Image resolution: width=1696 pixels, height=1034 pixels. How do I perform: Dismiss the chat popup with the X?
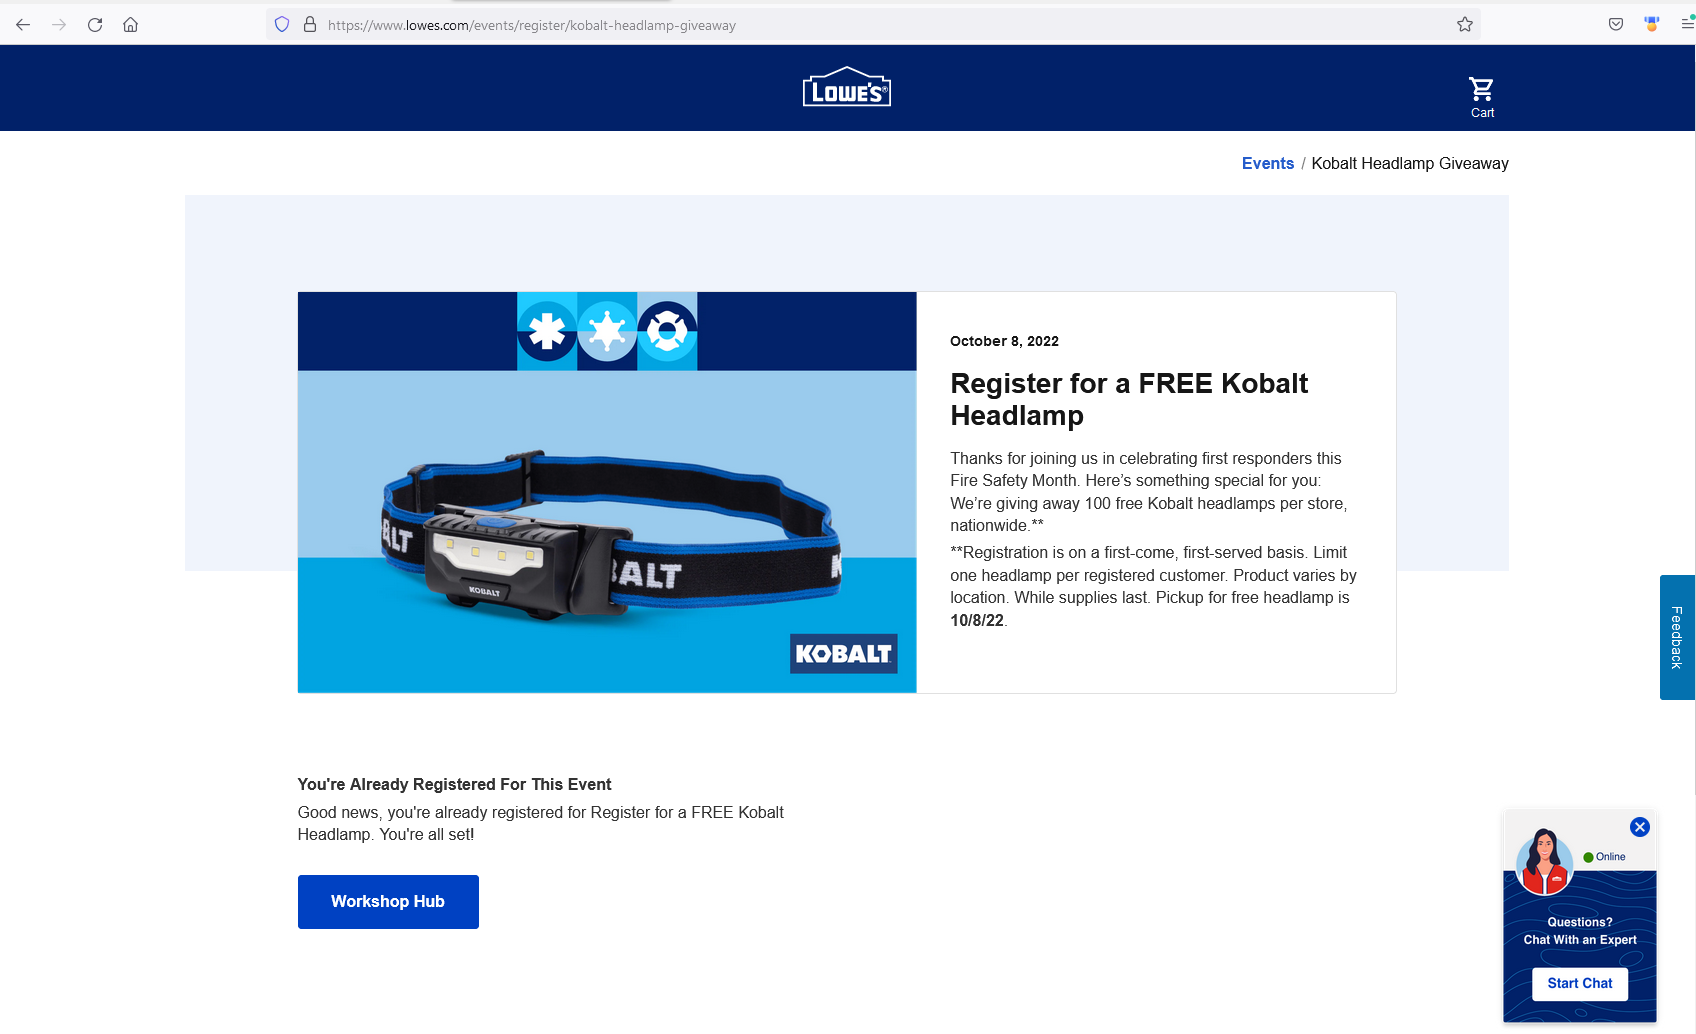tap(1639, 827)
